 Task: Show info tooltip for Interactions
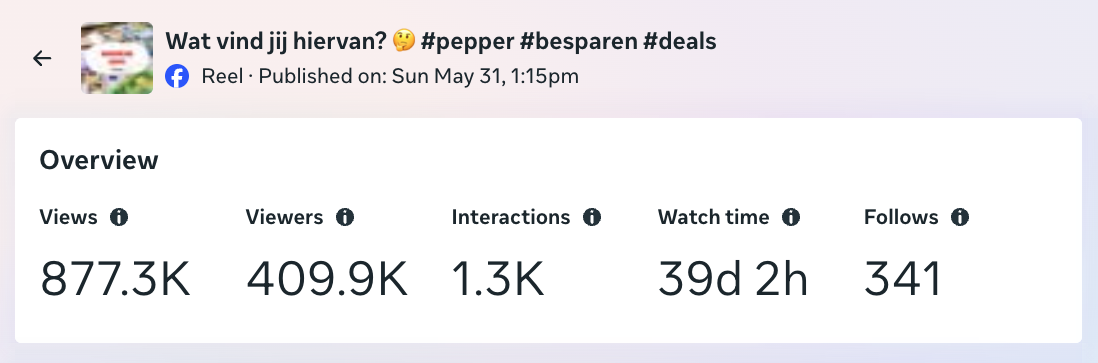(x=592, y=217)
